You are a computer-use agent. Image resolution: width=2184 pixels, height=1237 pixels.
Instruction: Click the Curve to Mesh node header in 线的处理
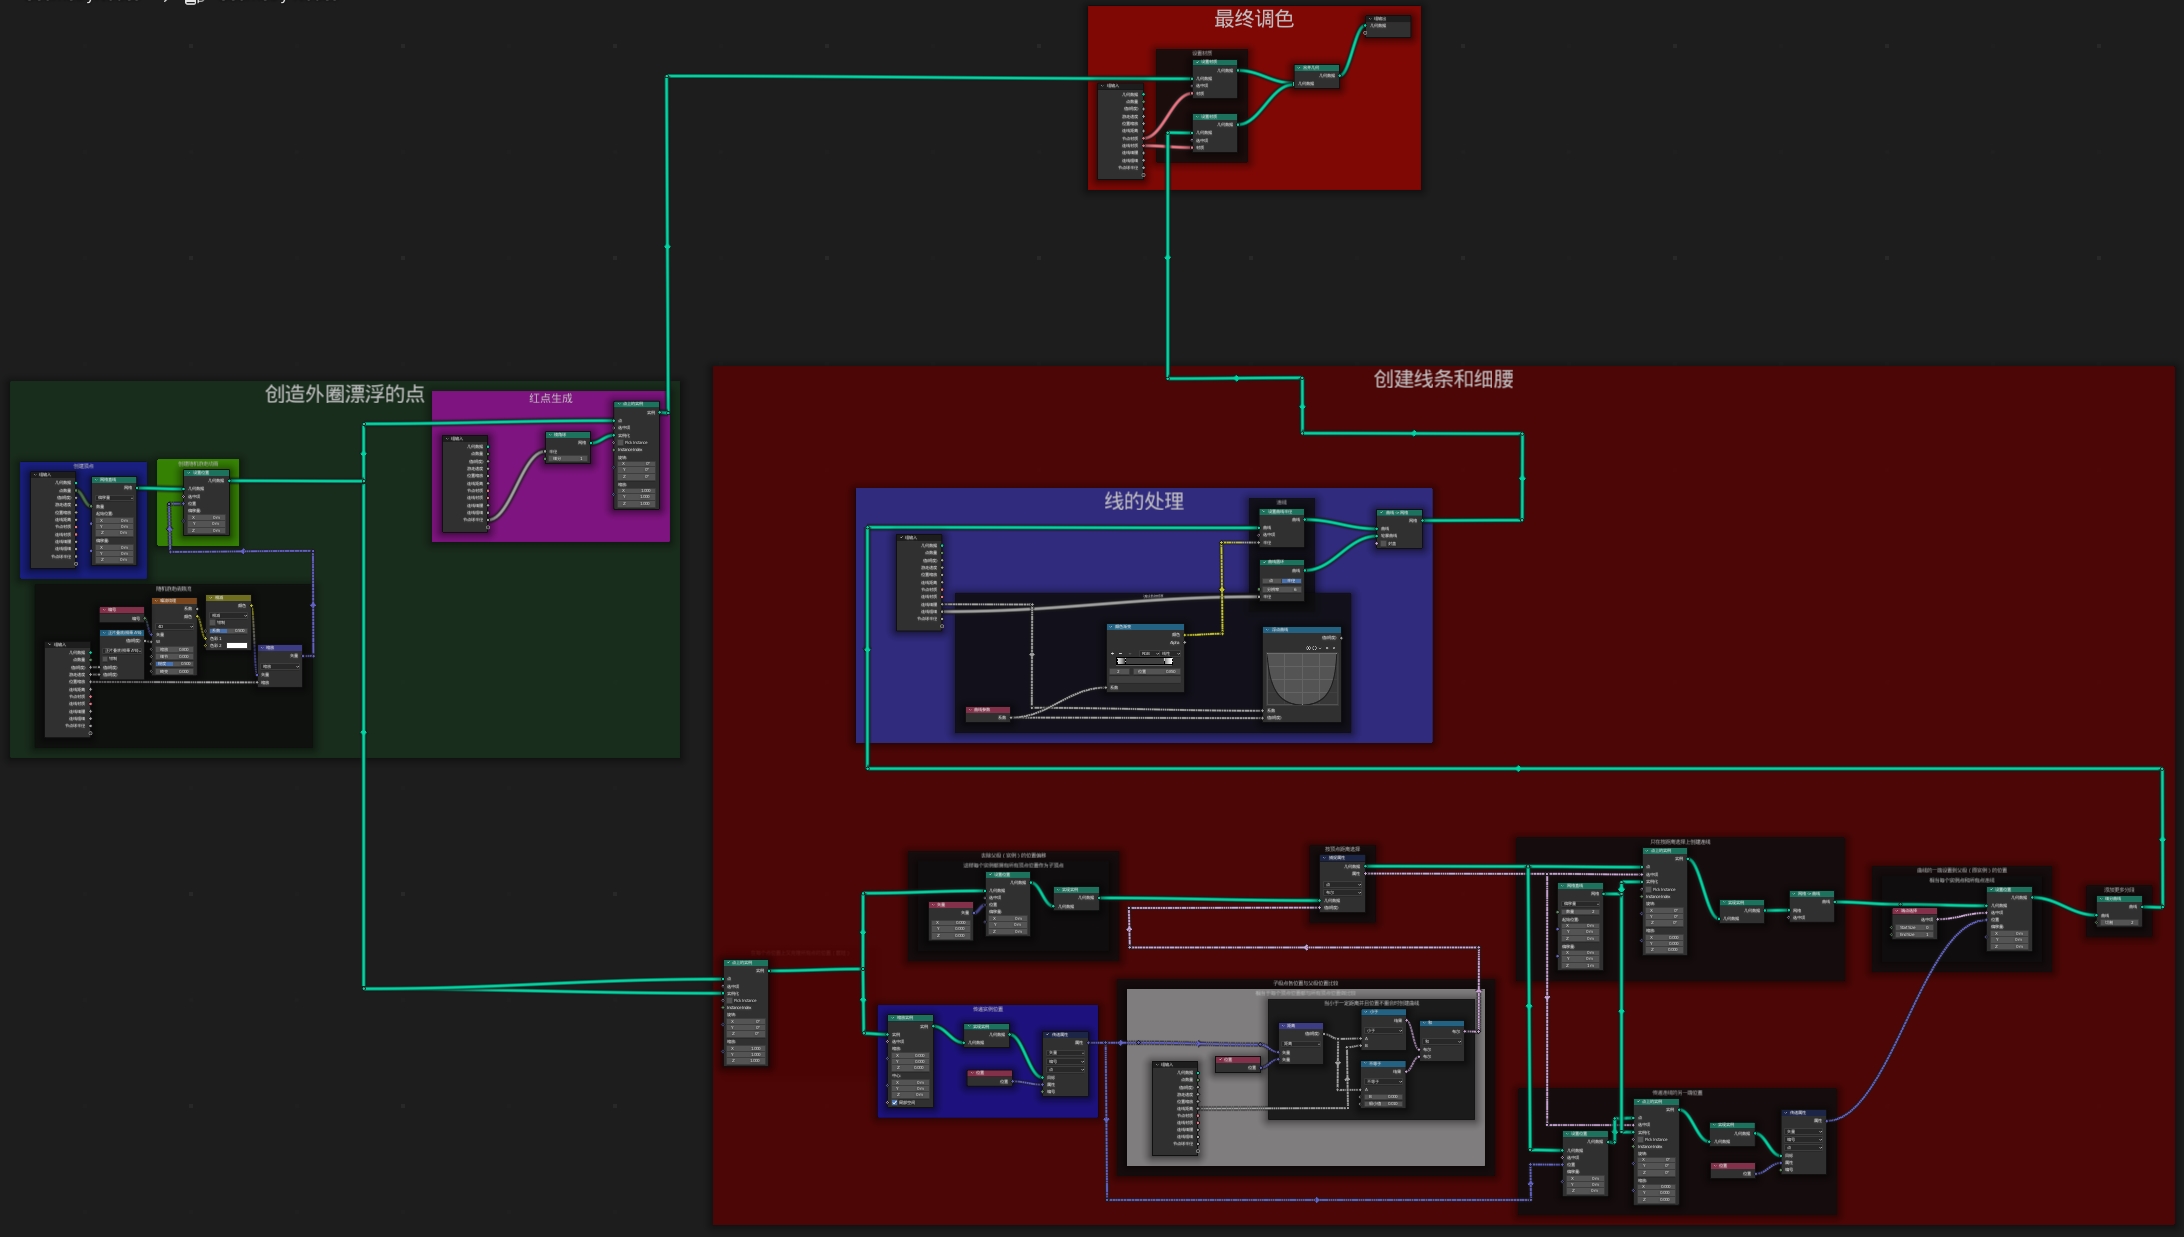1400,512
